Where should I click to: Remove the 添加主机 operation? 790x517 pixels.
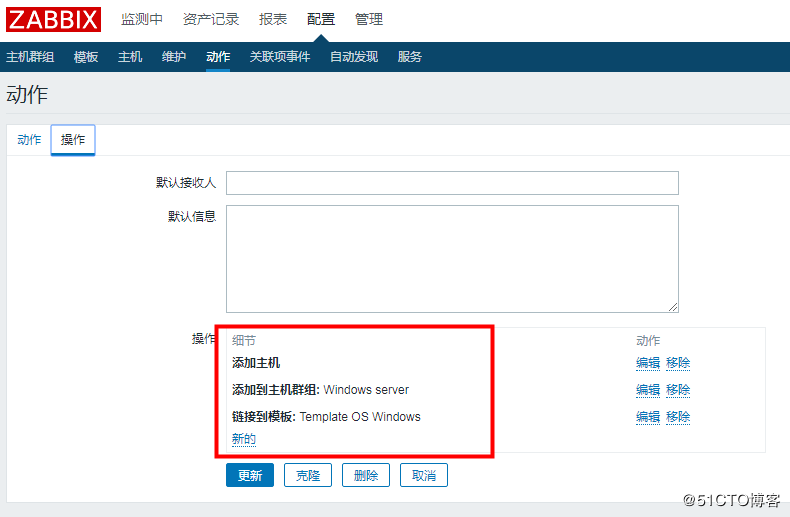(x=678, y=363)
